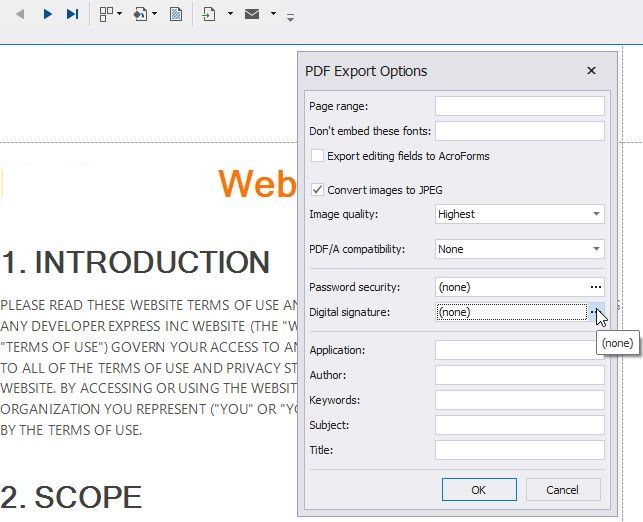Go to the next page
This screenshot has height=522, width=643.
[47, 15]
